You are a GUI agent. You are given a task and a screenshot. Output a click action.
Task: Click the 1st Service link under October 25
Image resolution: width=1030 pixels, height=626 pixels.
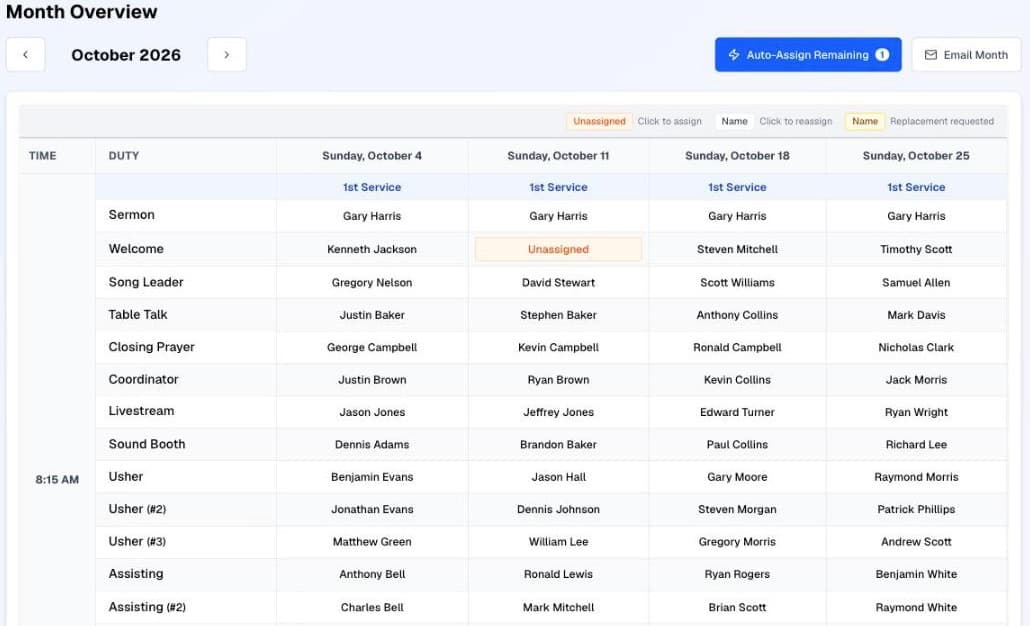[x=916, y=187]
